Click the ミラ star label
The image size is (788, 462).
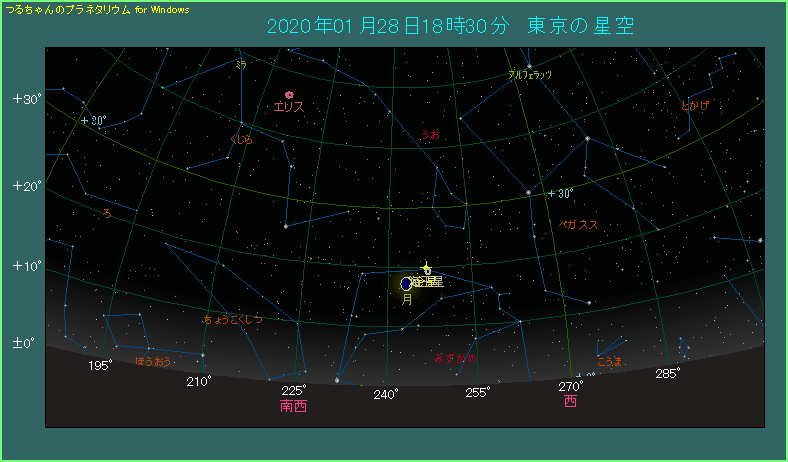click(x=240, y=65)
